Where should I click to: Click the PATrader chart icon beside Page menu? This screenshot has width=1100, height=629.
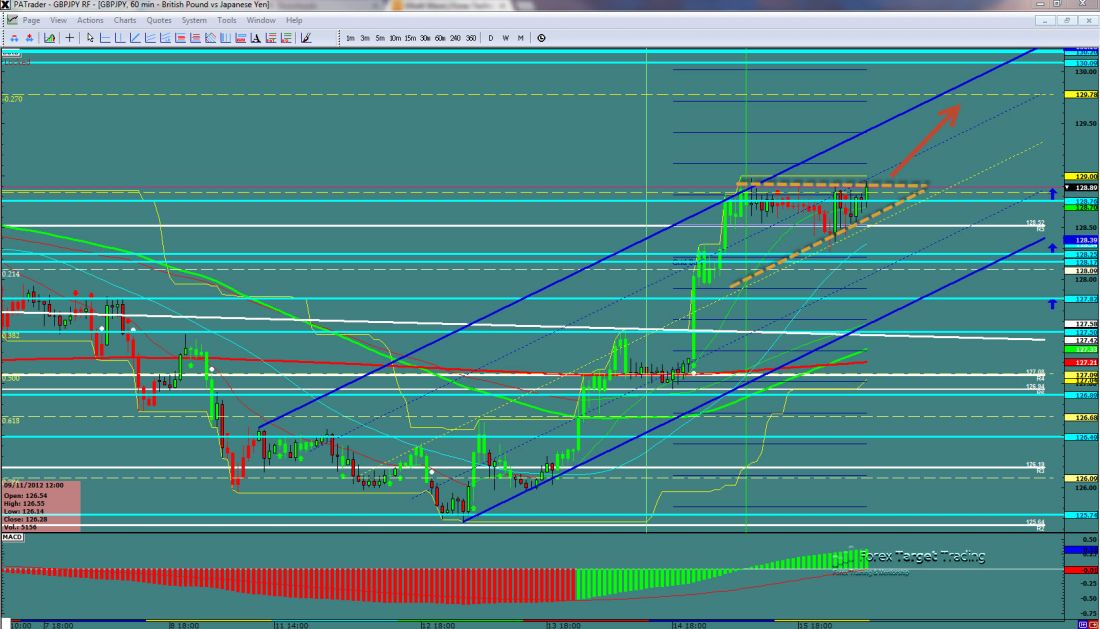point(11,20)
